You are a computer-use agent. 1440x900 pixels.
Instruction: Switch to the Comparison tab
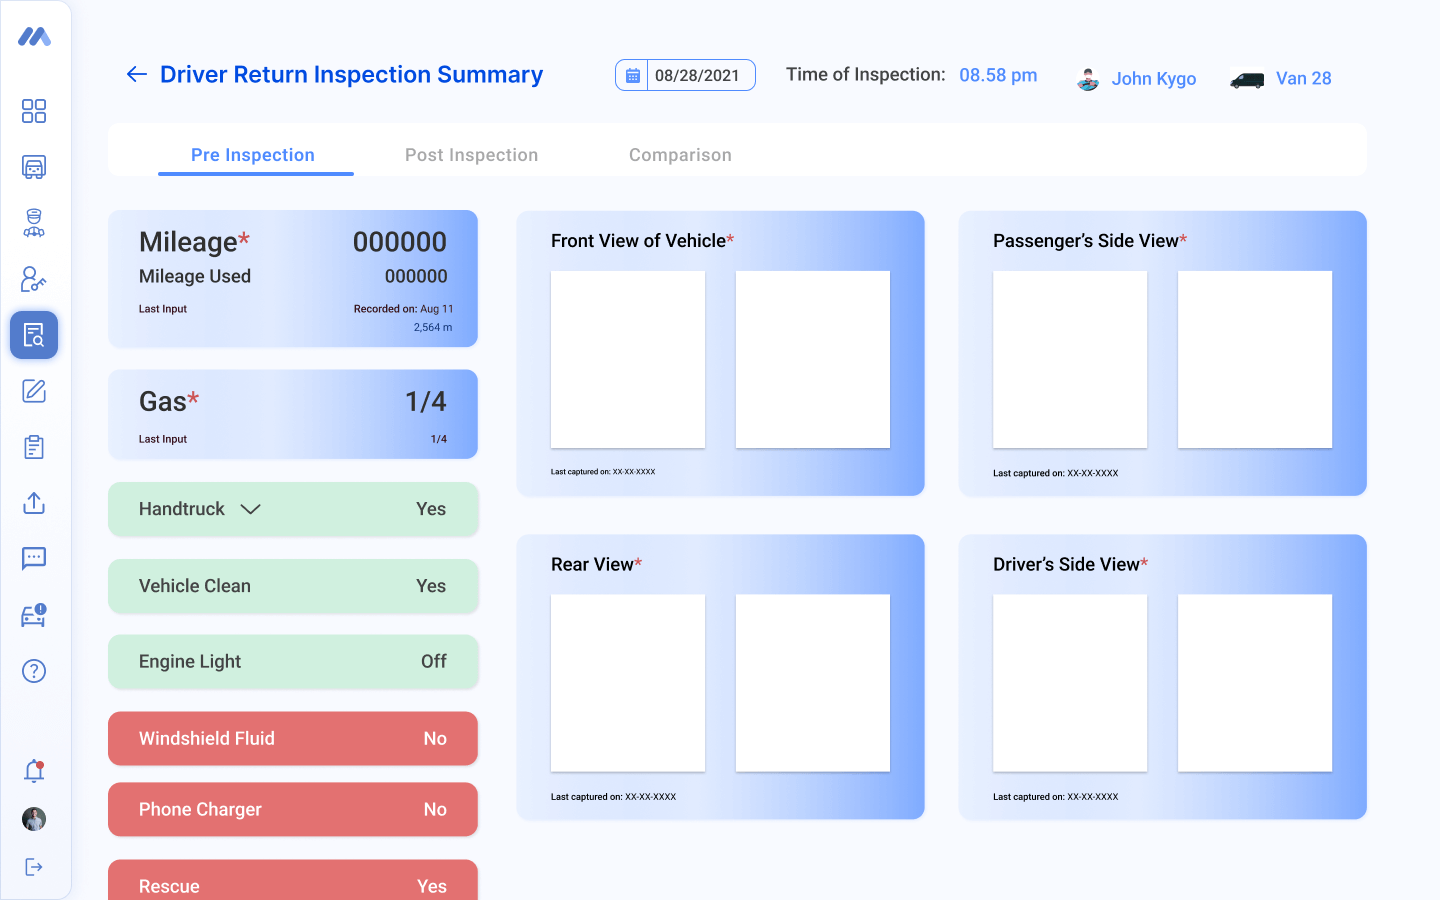pyautogui.click(x=680, y=155)
